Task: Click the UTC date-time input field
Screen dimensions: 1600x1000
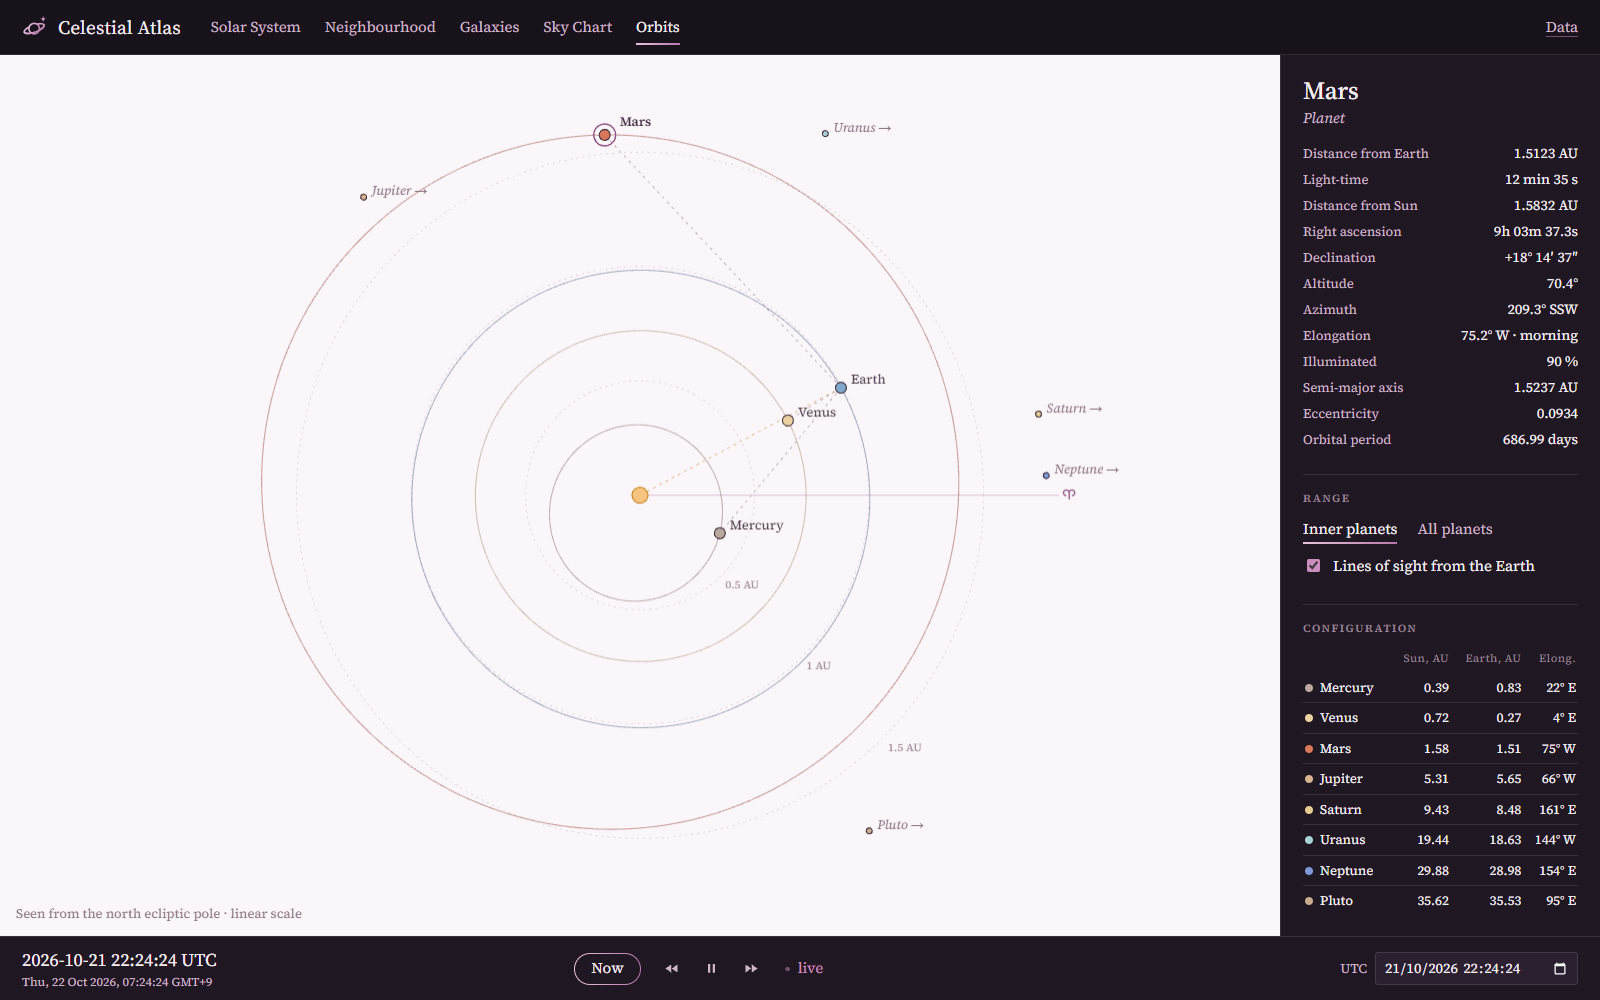Action: click(x=1476, y=968)
